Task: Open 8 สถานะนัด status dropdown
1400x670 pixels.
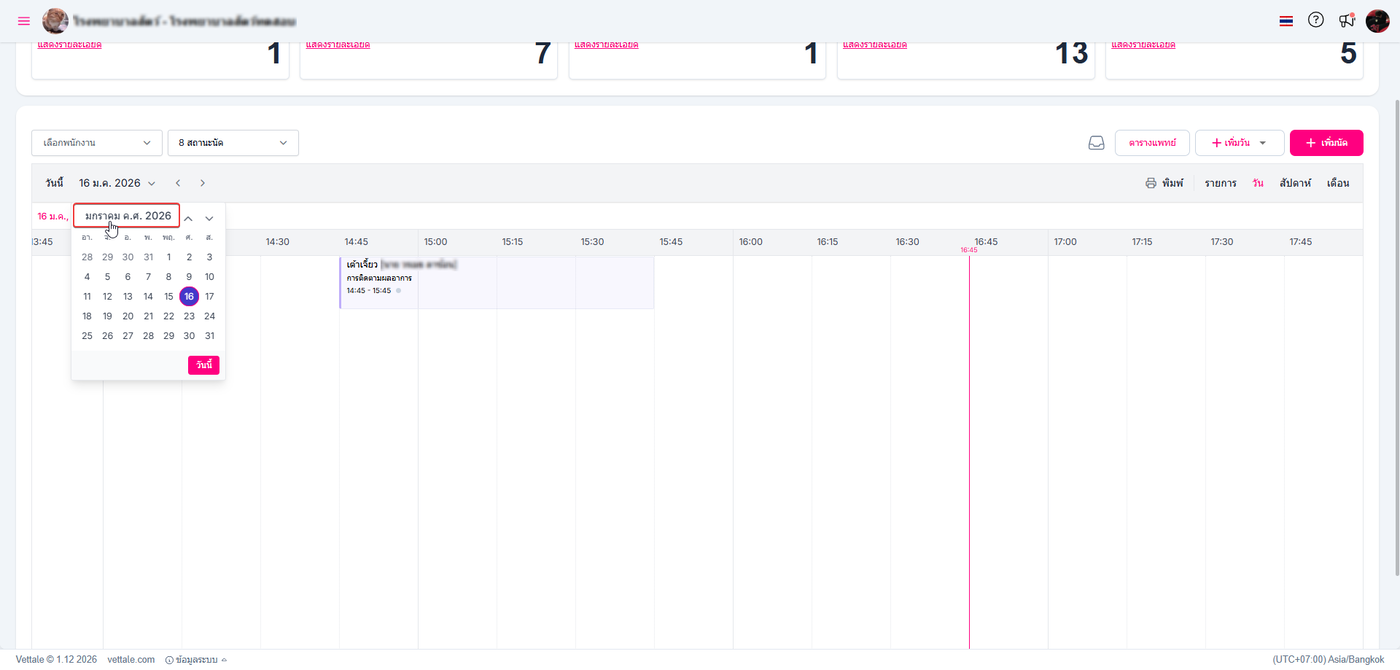Action: [233, 143]
